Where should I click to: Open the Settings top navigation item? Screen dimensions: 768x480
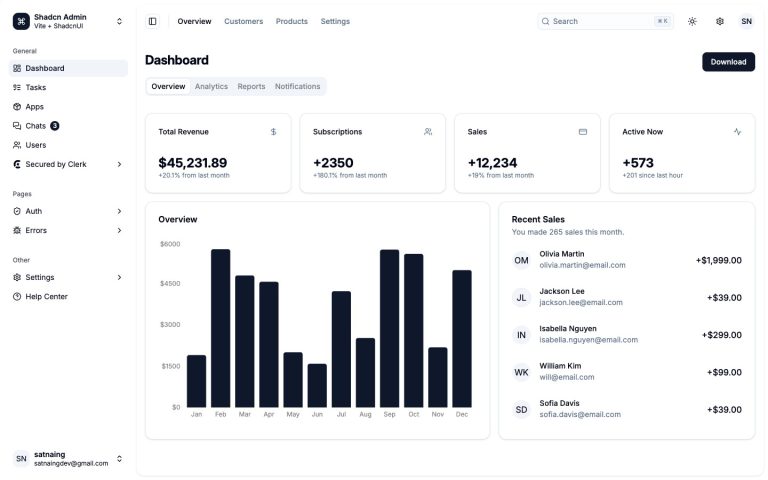coord(335,22)
